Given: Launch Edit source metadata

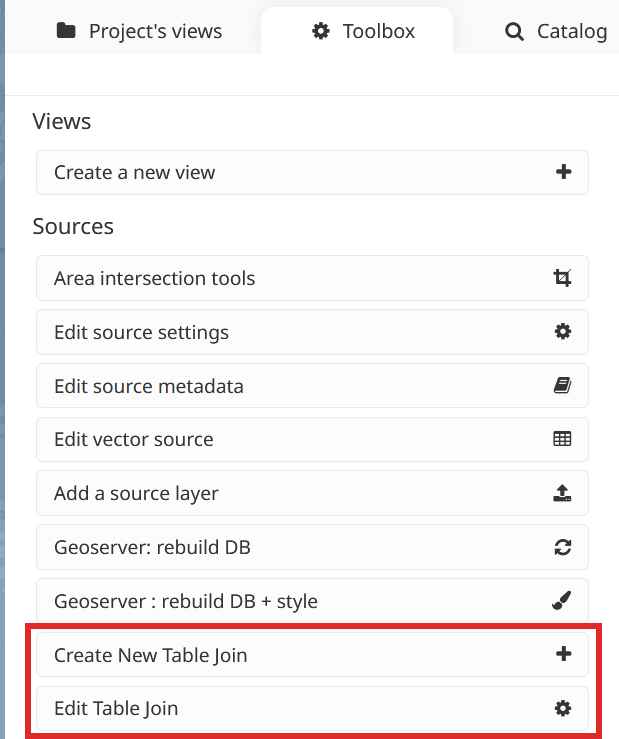Looking at the screenshot, I should pyautogui.click(x=149, y=386).
